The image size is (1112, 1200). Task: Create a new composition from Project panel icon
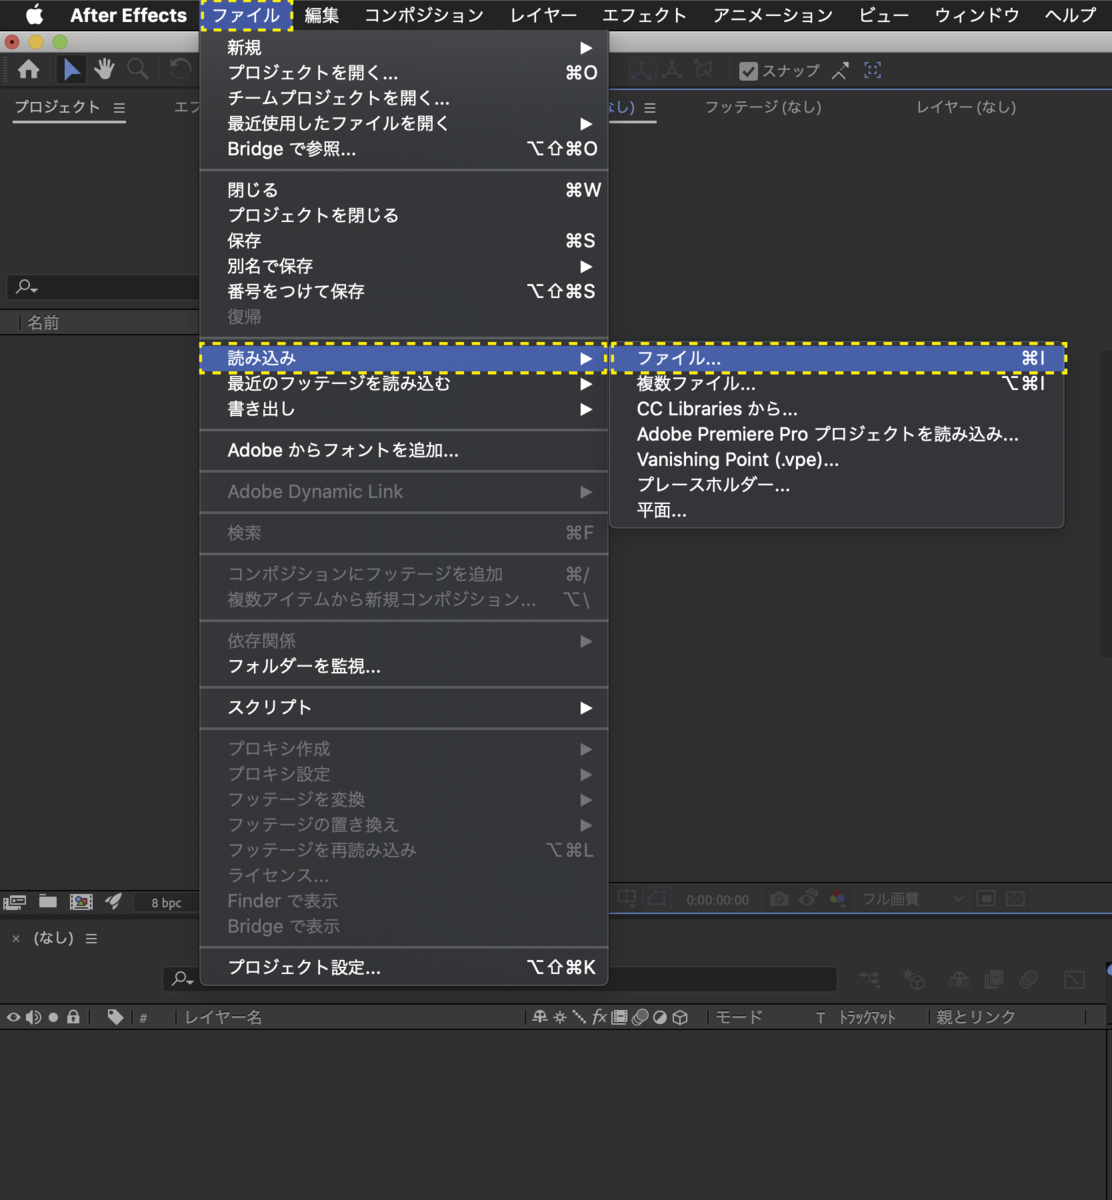click(81, 902)
